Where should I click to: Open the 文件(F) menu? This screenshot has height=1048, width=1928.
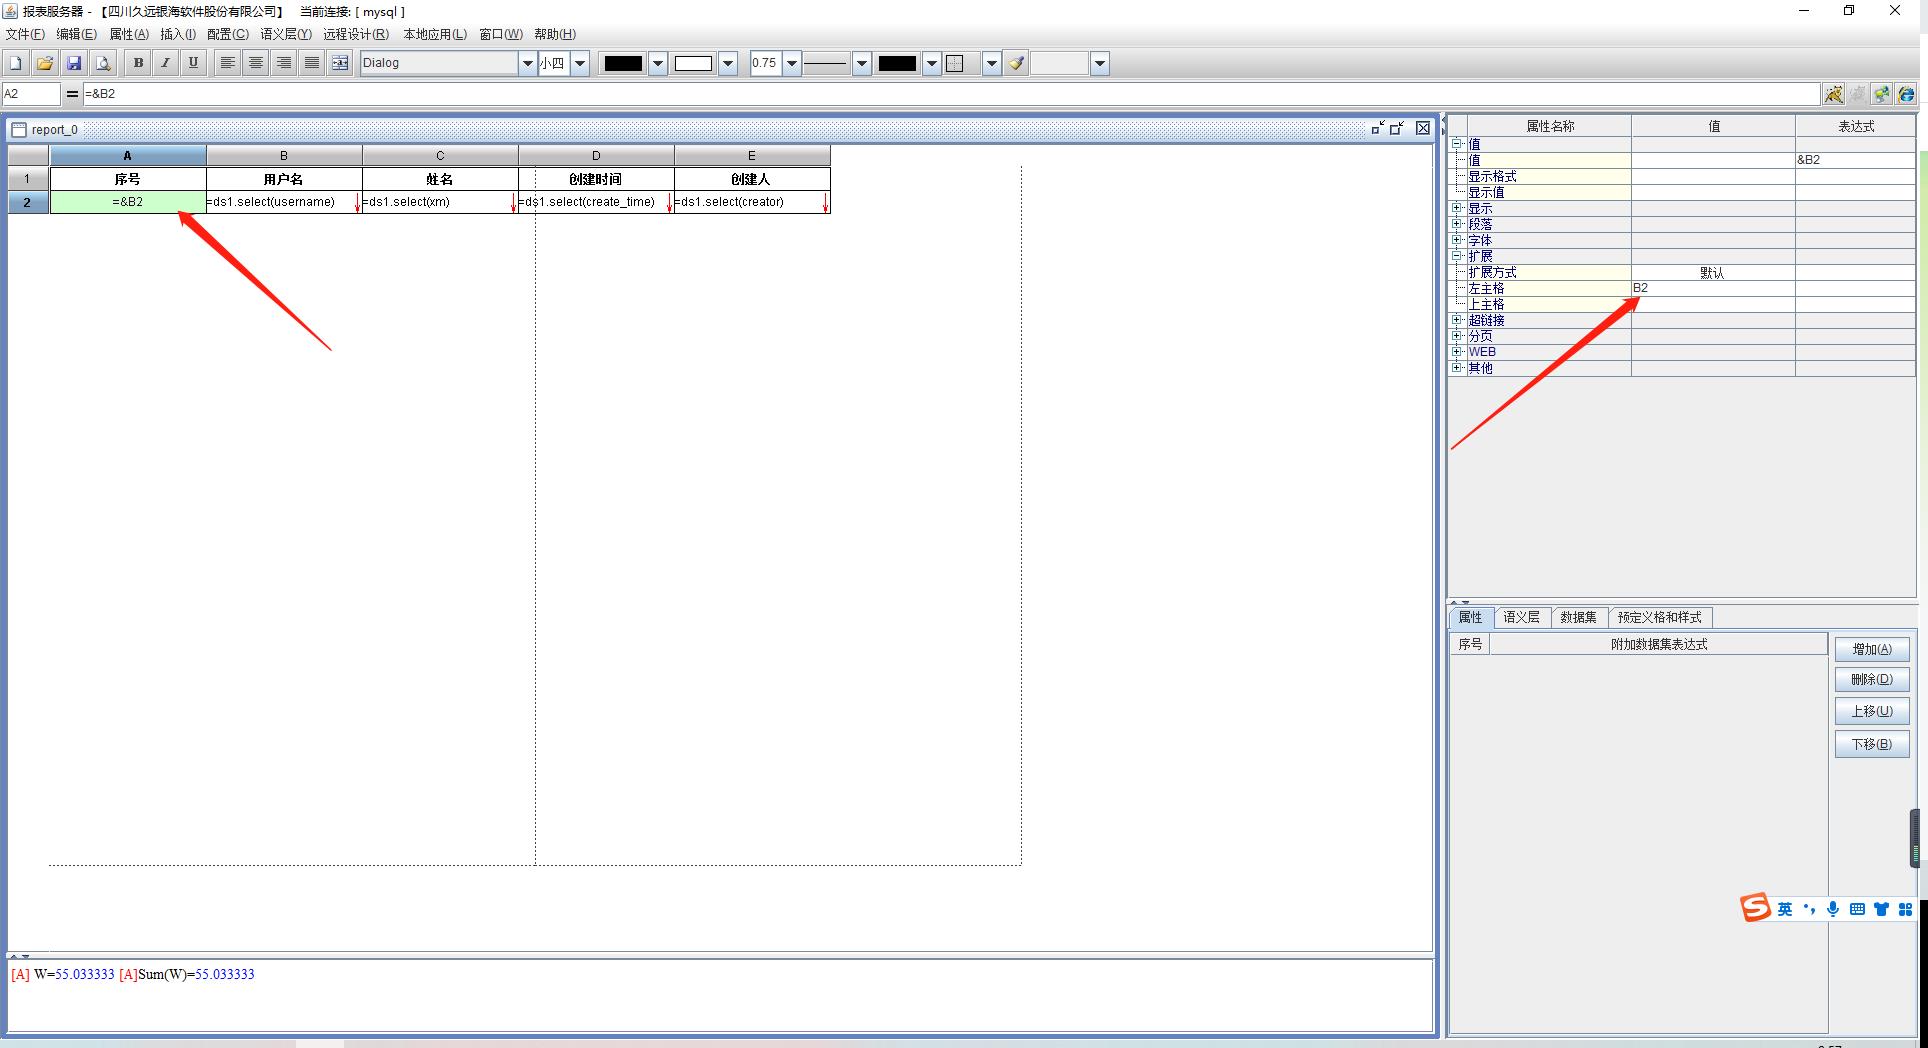point(25,34)
